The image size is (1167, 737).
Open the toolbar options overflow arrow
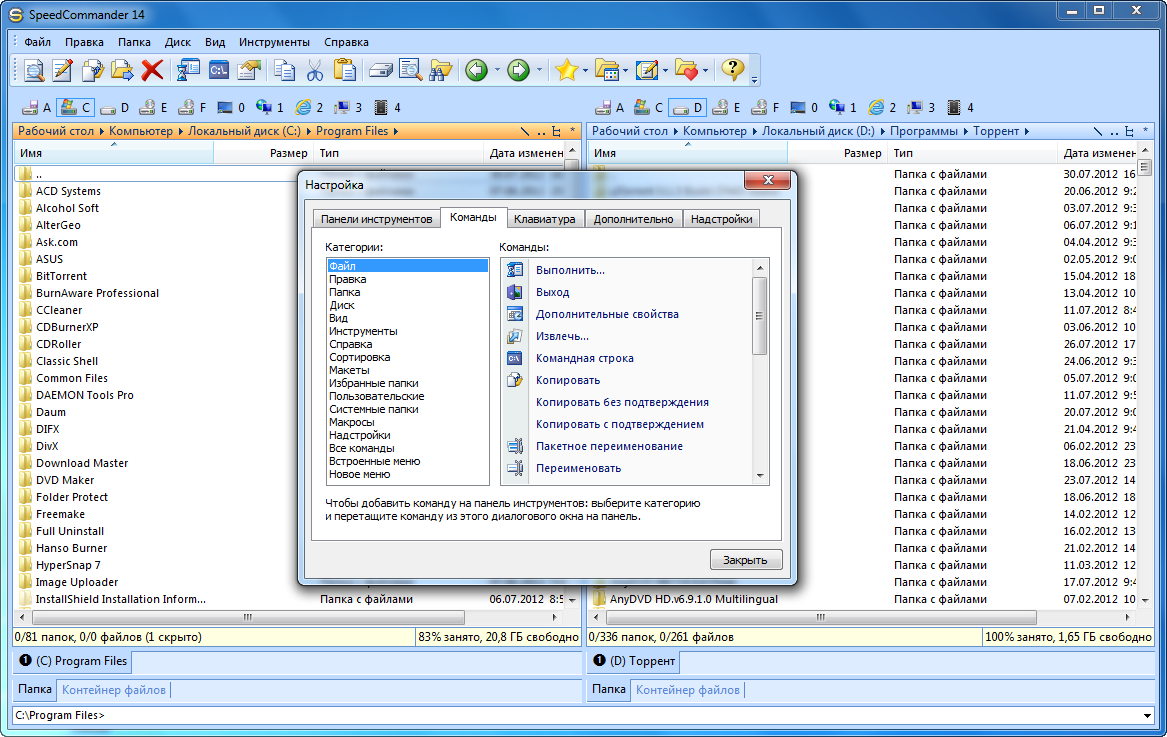[x=754, y=78]
